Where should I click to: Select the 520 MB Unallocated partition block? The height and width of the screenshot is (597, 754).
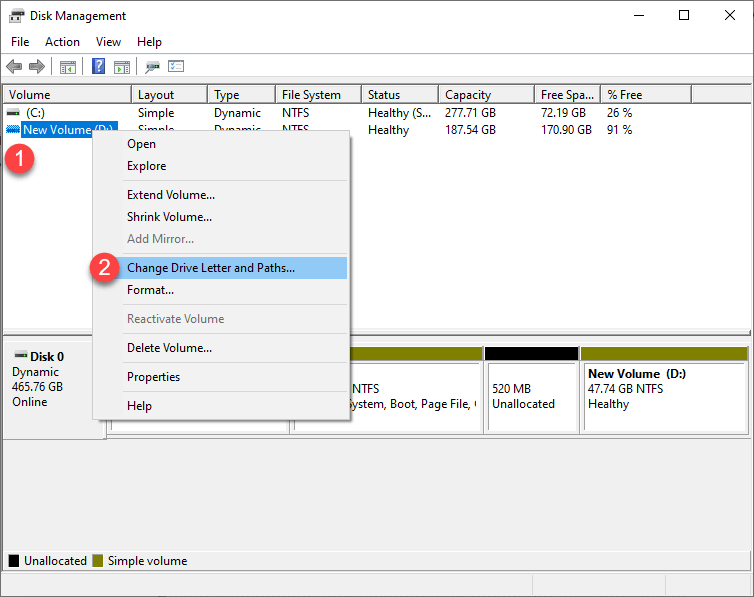(531, 390)
